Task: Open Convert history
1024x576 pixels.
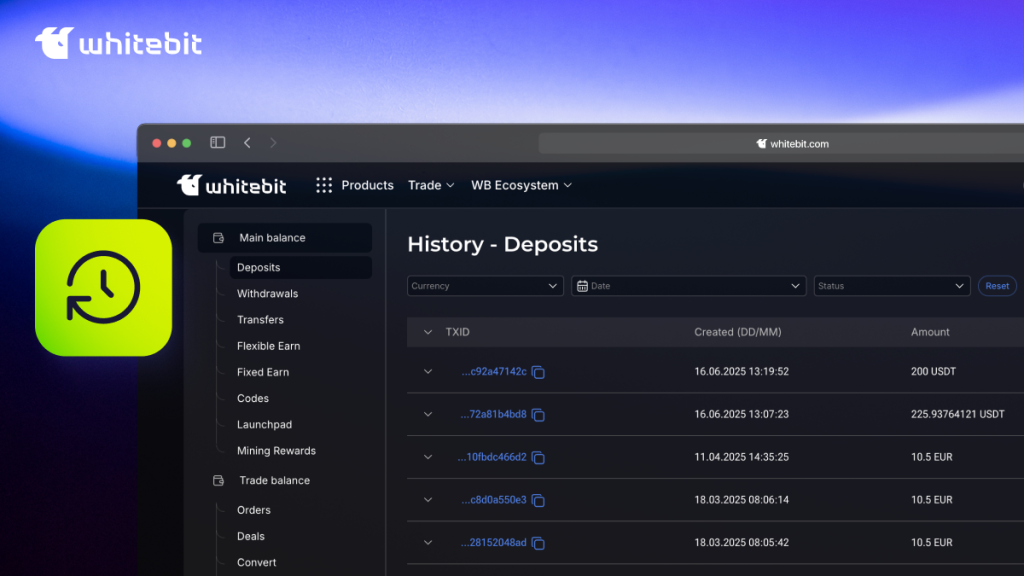Action: click(x=256, y=562)
